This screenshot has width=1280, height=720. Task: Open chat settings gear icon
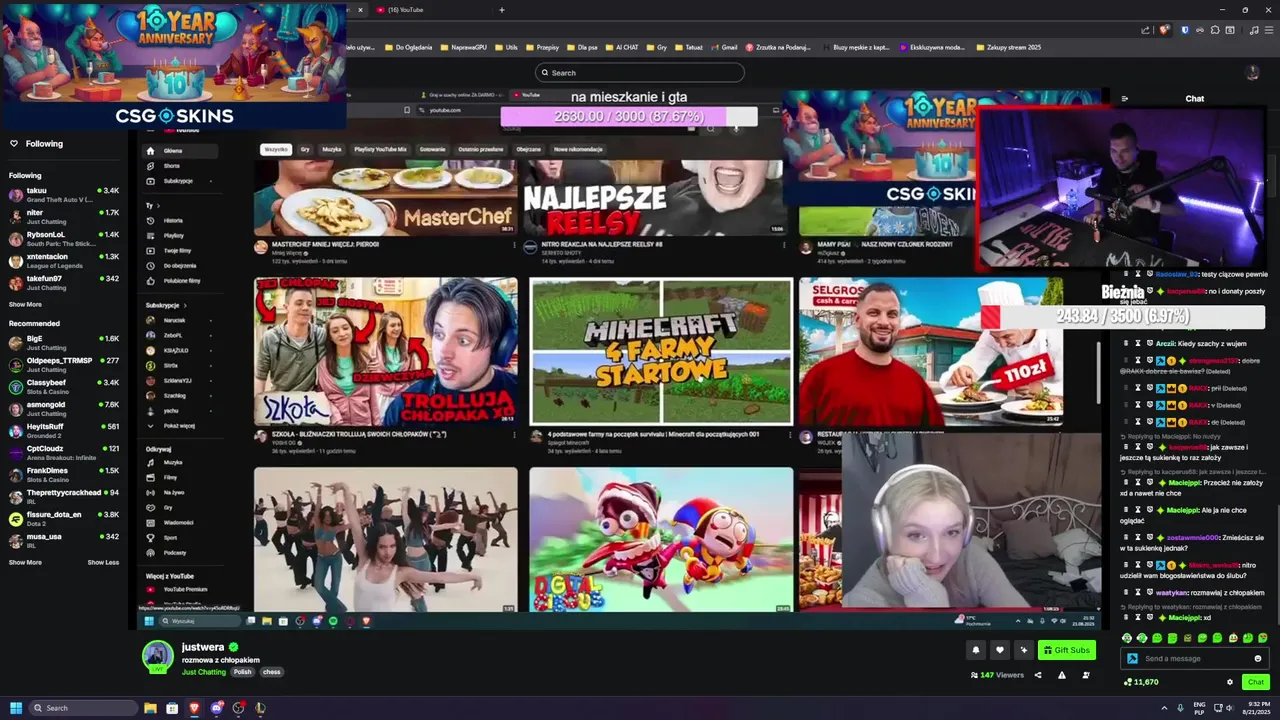[x=1230, y=682]
